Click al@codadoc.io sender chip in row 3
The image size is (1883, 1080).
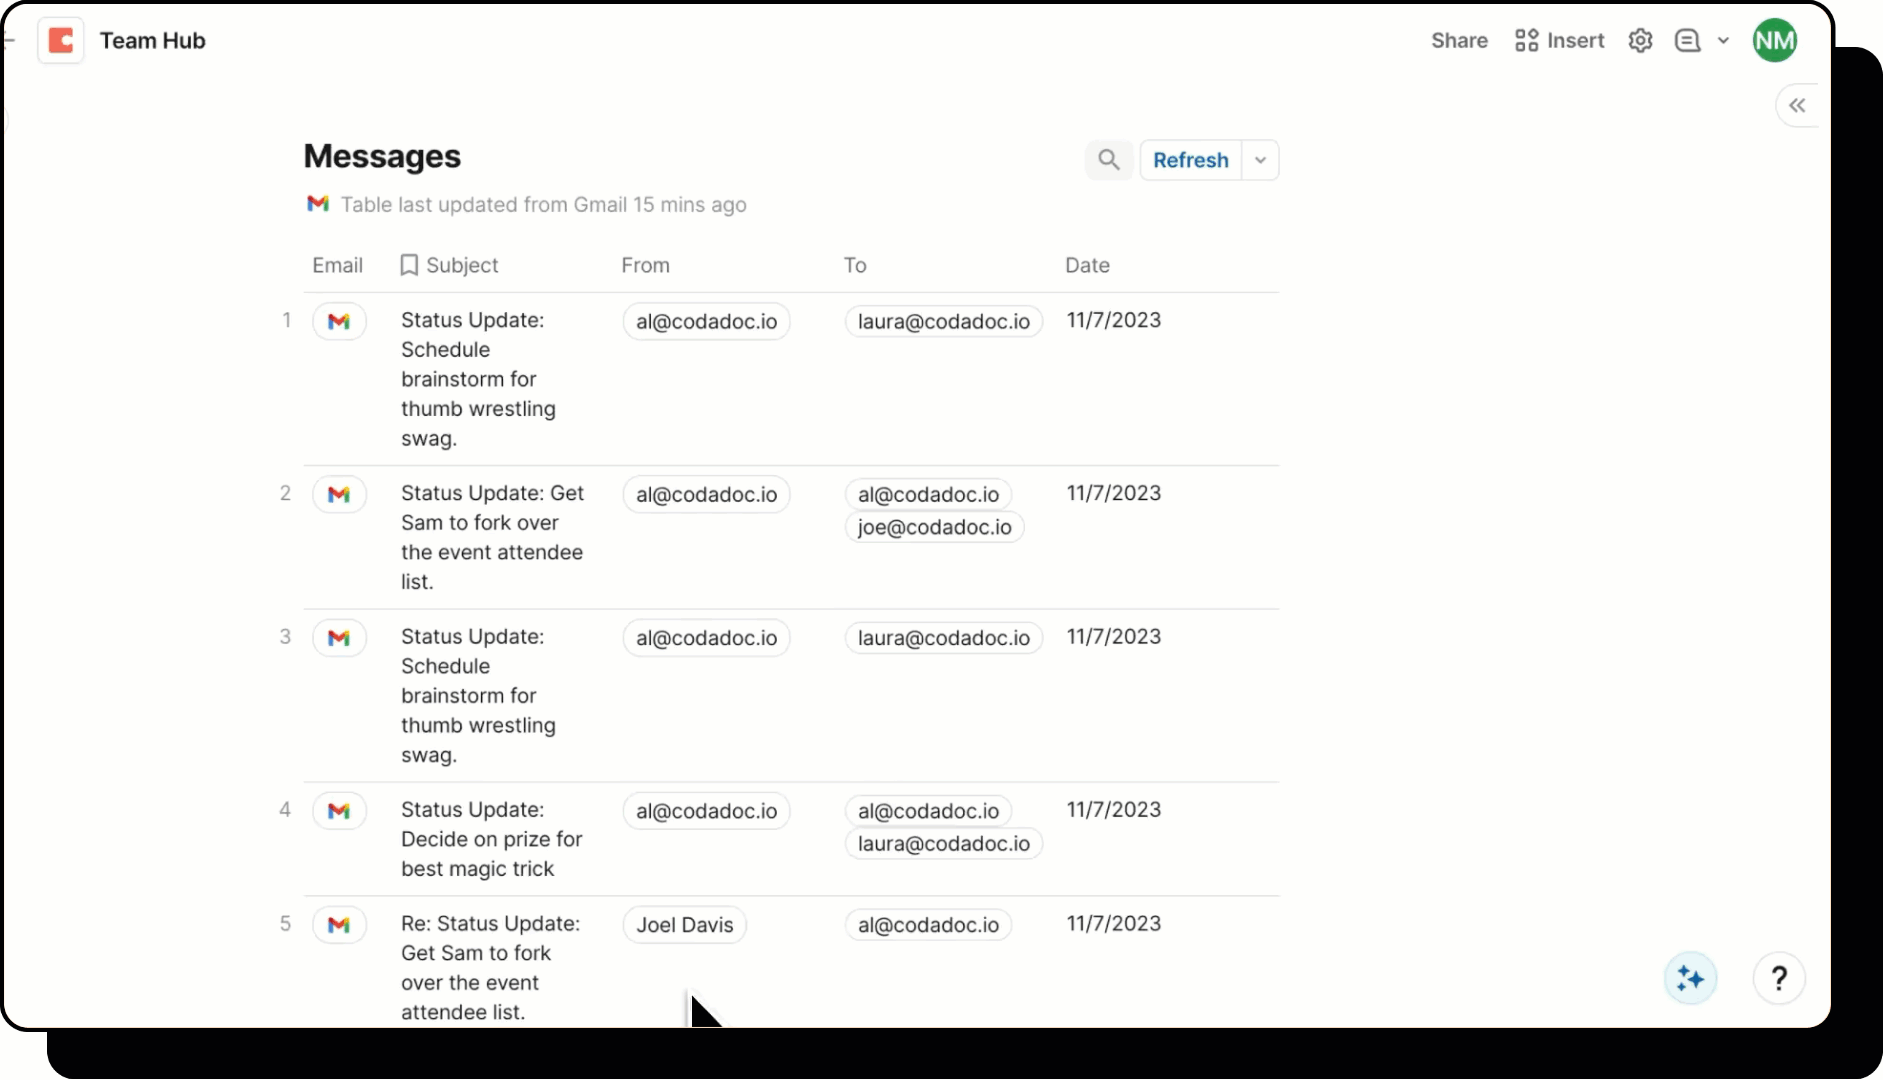(x=706, y=638)
